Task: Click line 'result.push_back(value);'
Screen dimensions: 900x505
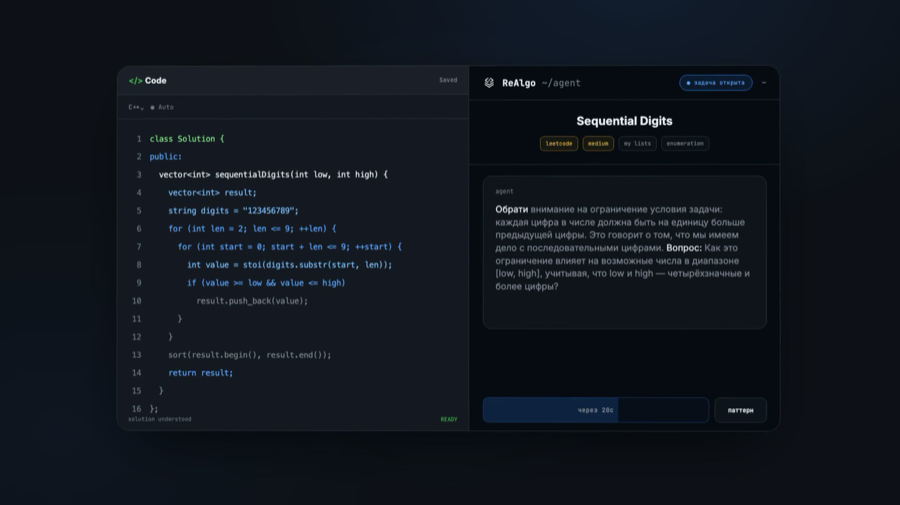Action: [x=252, y=301]
